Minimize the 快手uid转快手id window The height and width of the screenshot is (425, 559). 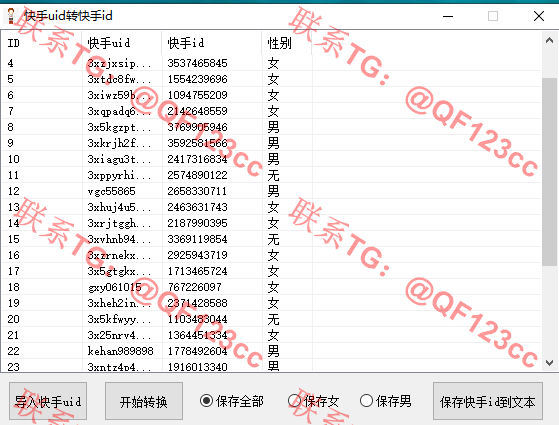[448, 16]
